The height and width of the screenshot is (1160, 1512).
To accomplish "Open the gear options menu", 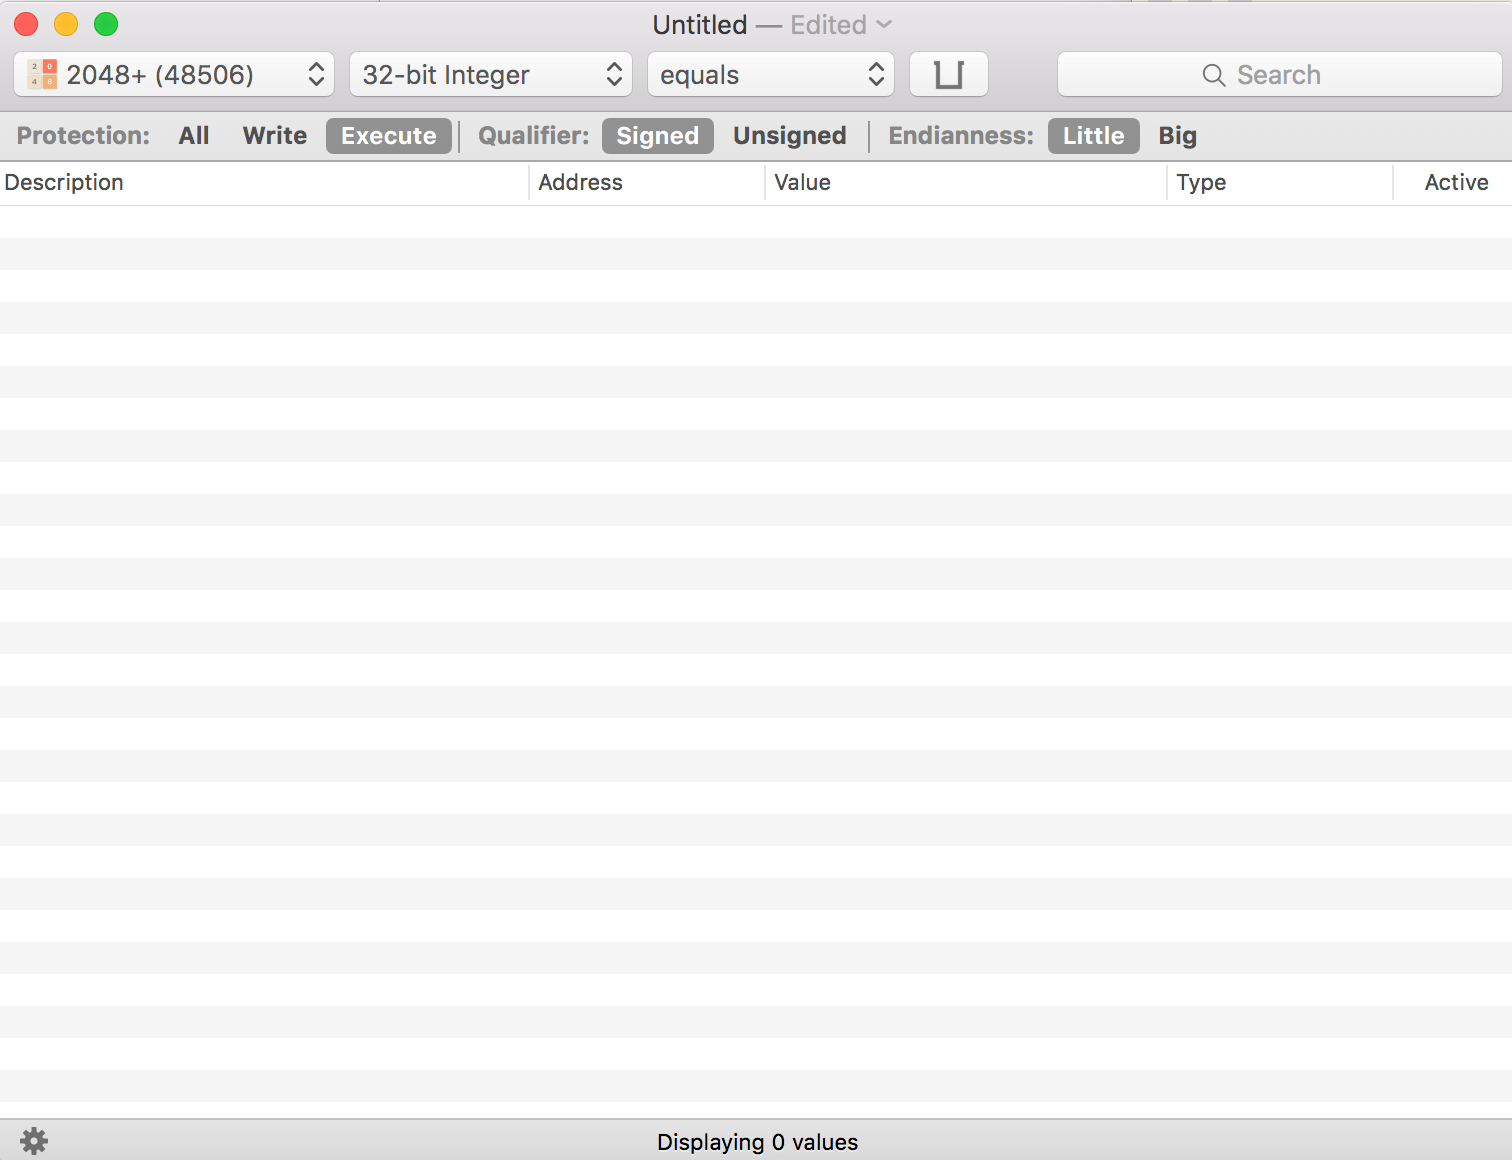I will click(34, 1141).
